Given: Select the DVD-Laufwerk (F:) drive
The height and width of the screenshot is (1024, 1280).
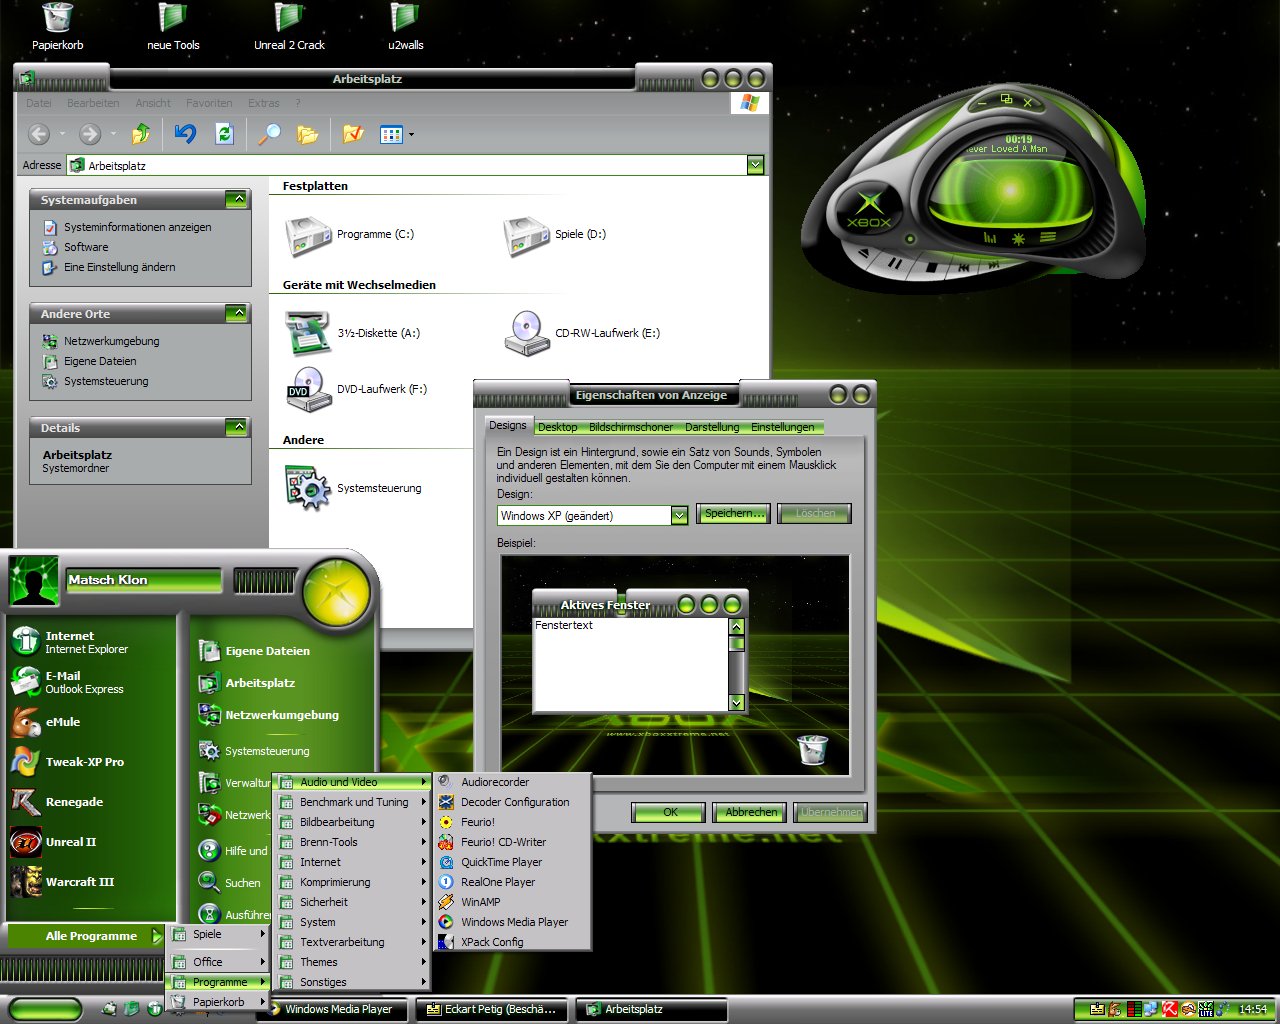Looking at the screenshot, I should (356, 389).
